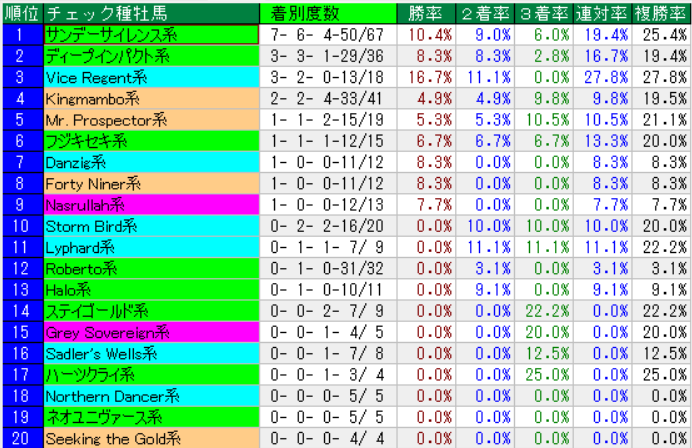The width and height of the screenshot is (692, 448).
Task: Select the 25.0% 複勝率 for ハーツクライ系
Action: pyautogui.click(x=665, y=374)
